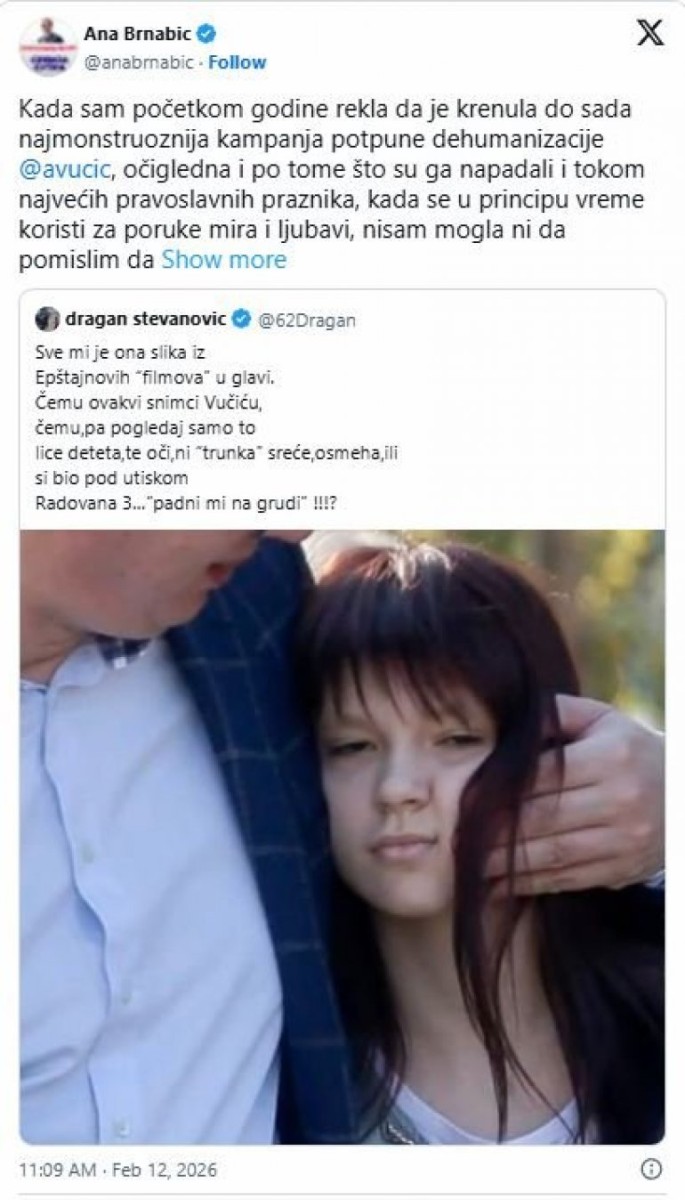
Task: Click the dragan stevanovic display name
Action: [x=146, y=319]
